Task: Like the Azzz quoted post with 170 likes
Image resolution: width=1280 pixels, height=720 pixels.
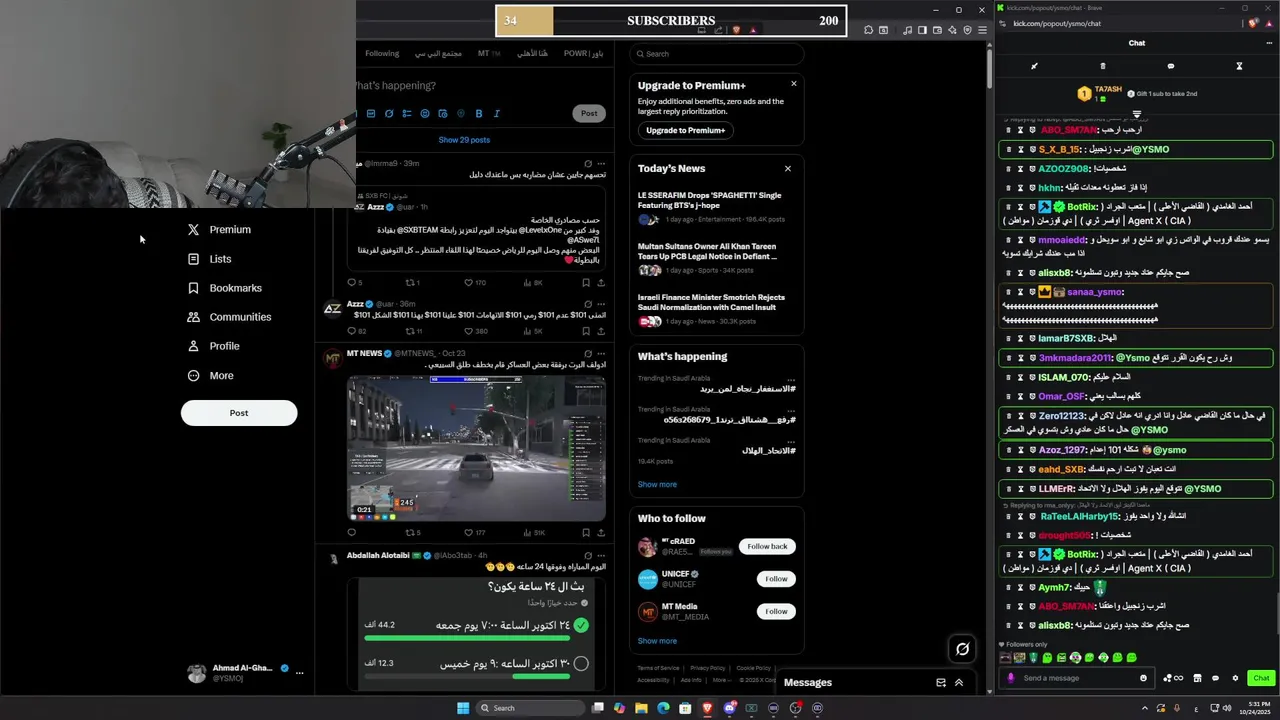Action: click(473, 283)
